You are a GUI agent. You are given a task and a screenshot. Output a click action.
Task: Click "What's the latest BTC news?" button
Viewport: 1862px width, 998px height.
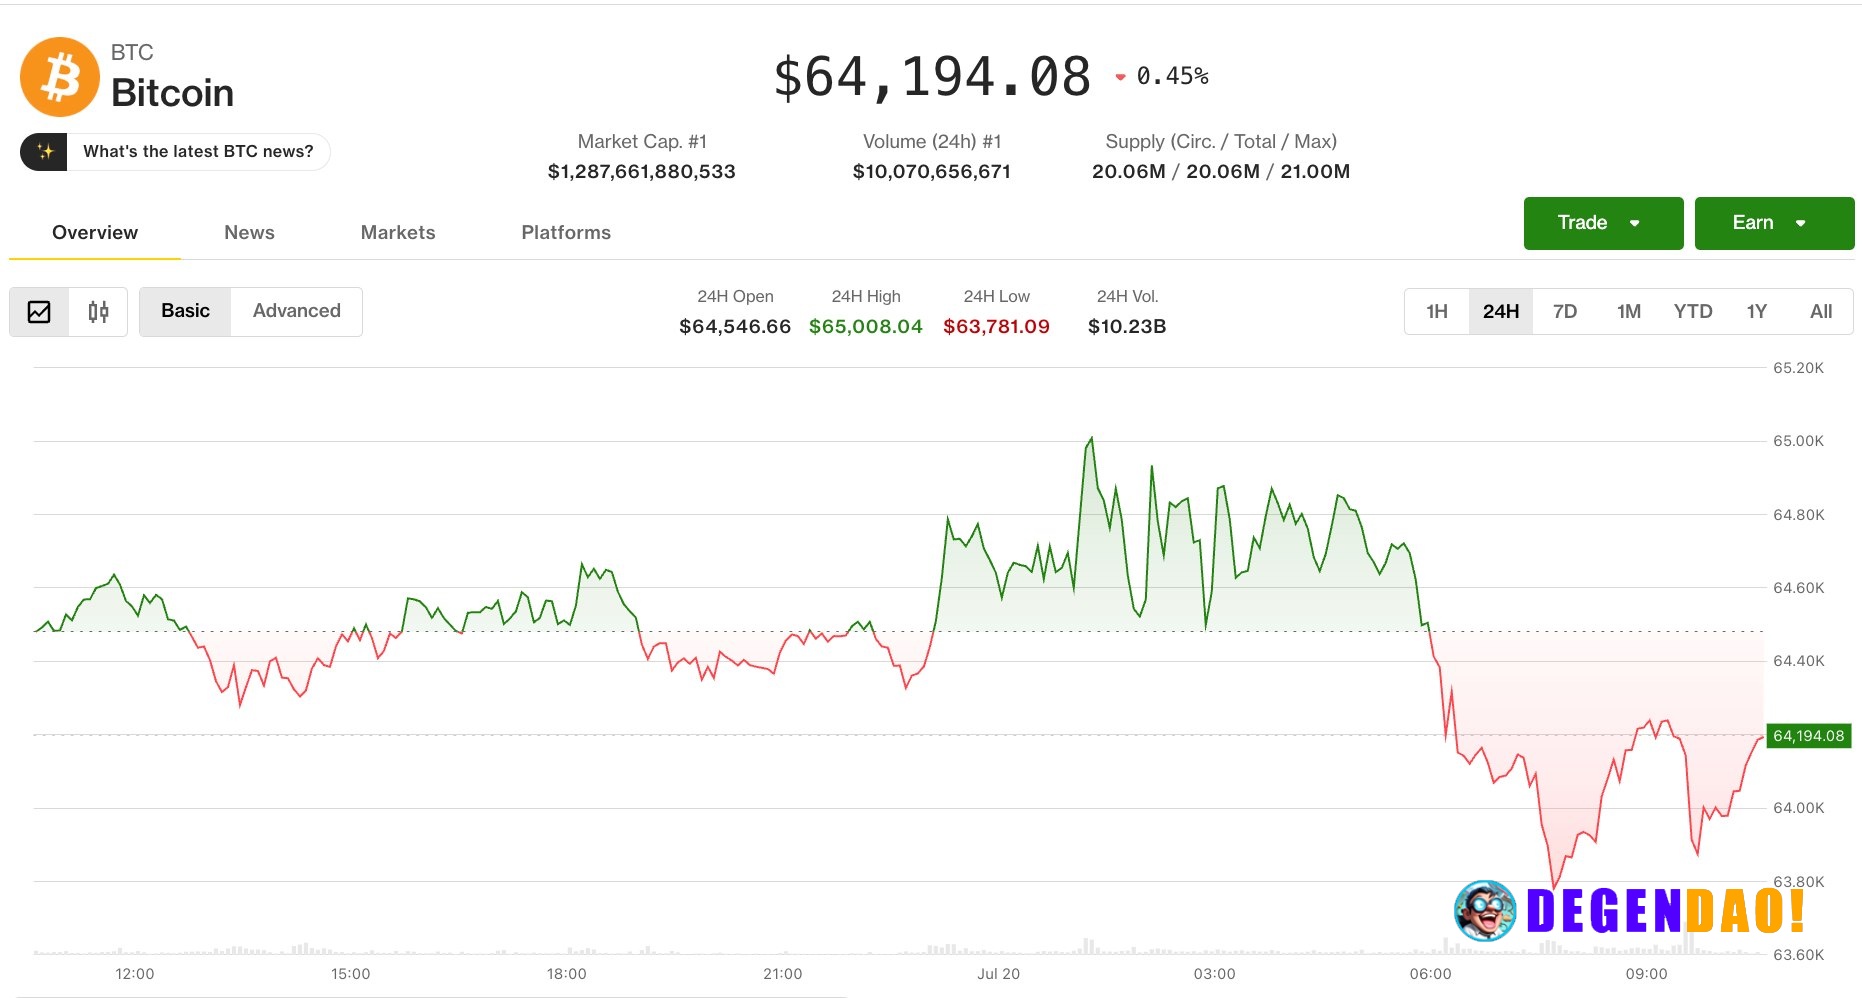[176, 152]
